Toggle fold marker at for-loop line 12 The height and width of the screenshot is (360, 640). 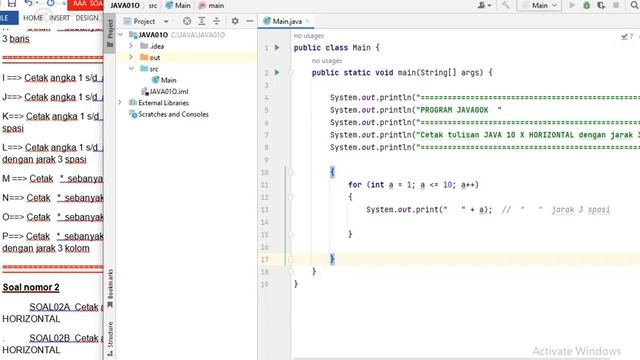coord(291,197)
